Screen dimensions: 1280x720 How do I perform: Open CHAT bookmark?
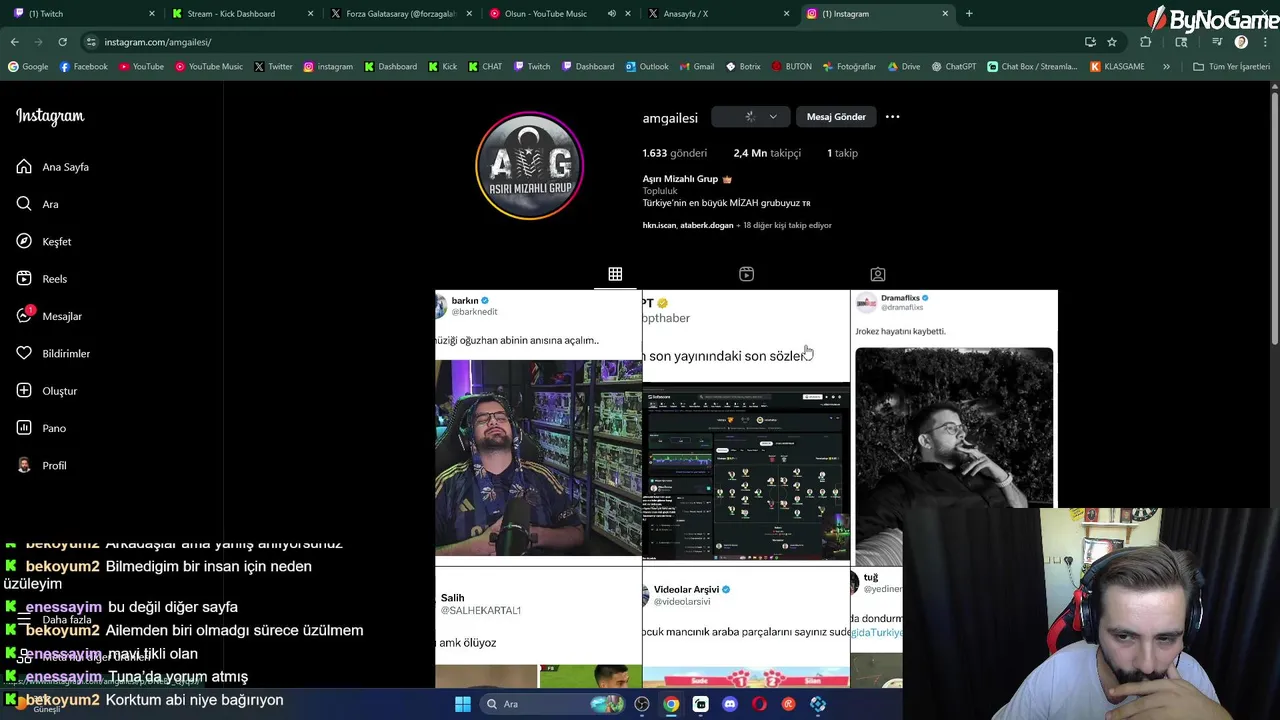coord(485,67)
